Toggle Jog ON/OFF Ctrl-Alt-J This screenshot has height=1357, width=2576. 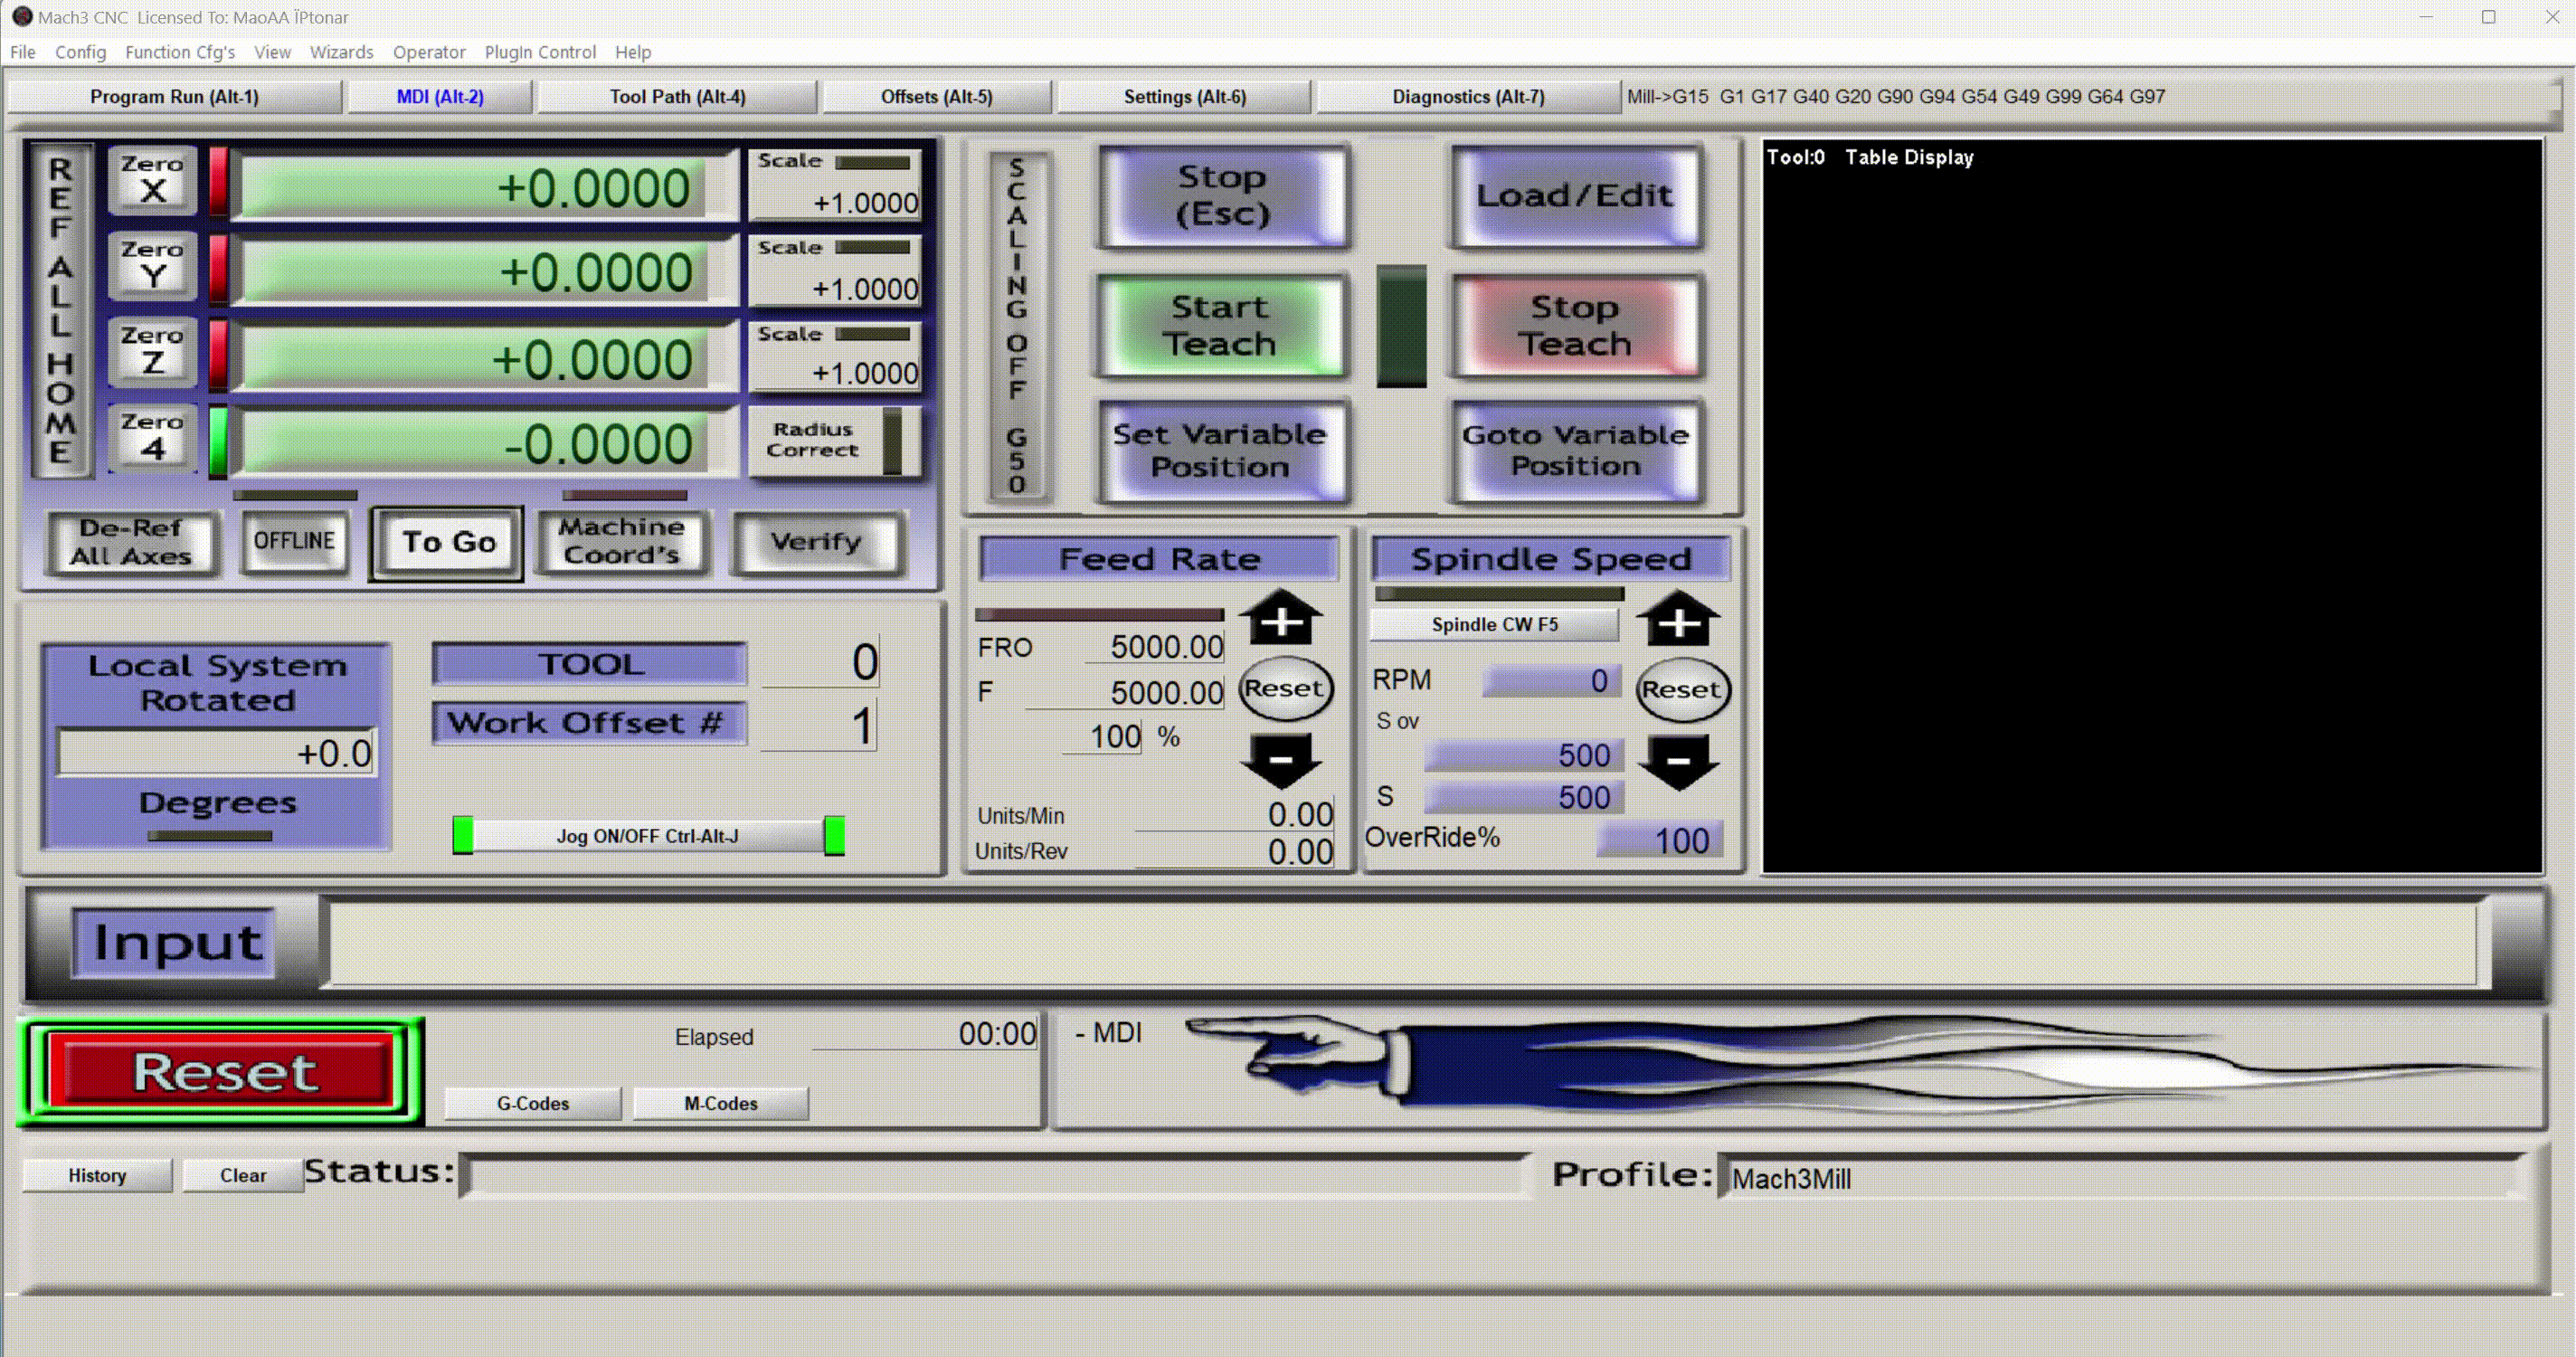click(x=647, y=836)
